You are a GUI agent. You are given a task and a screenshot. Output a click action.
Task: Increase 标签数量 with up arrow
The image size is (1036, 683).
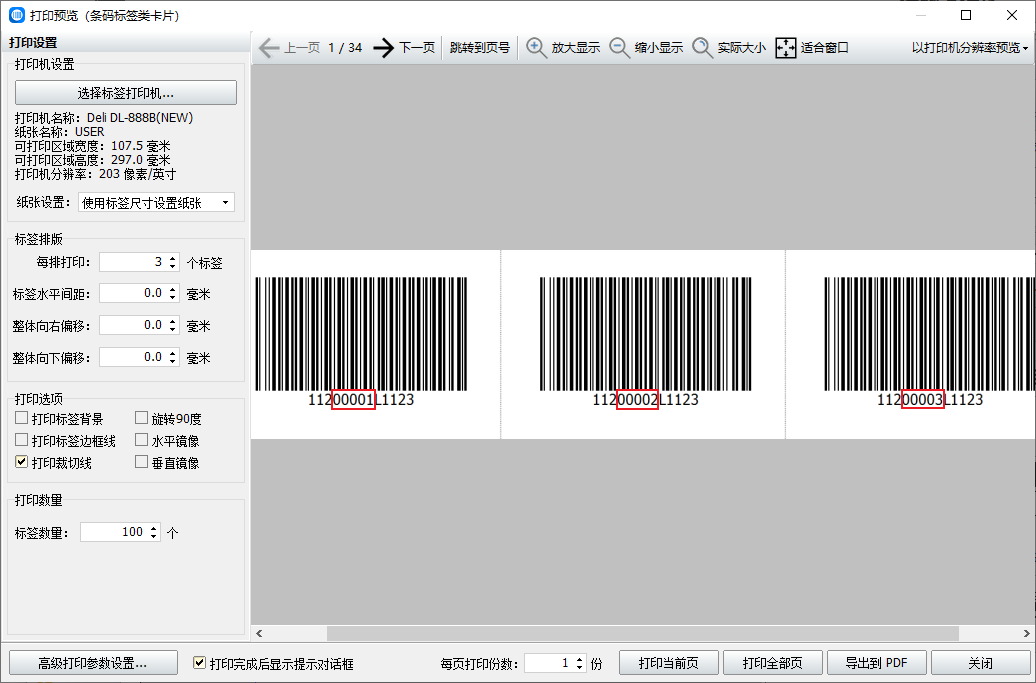pos(154,528)
